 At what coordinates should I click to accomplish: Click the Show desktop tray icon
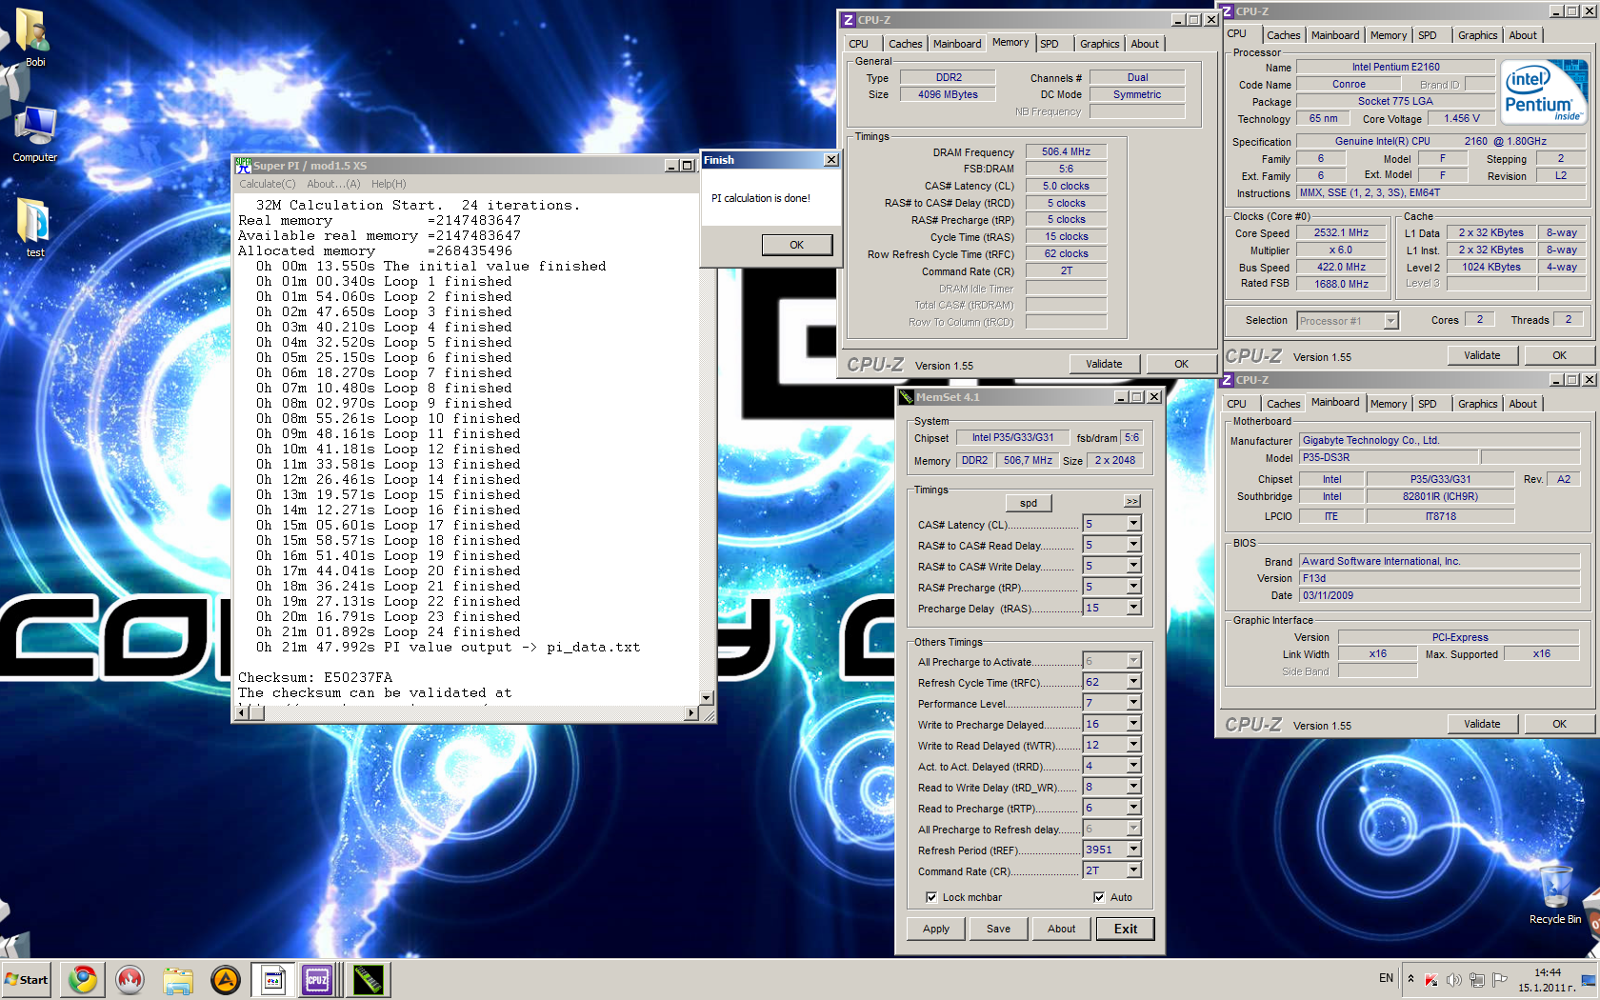coord(1588,980)
